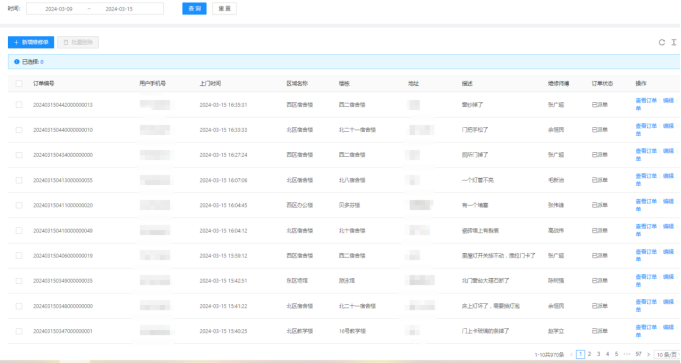Open 查看订单 for the 16:27:24 order
Viewport: 681px width, 363px height.
click(646, 151)
